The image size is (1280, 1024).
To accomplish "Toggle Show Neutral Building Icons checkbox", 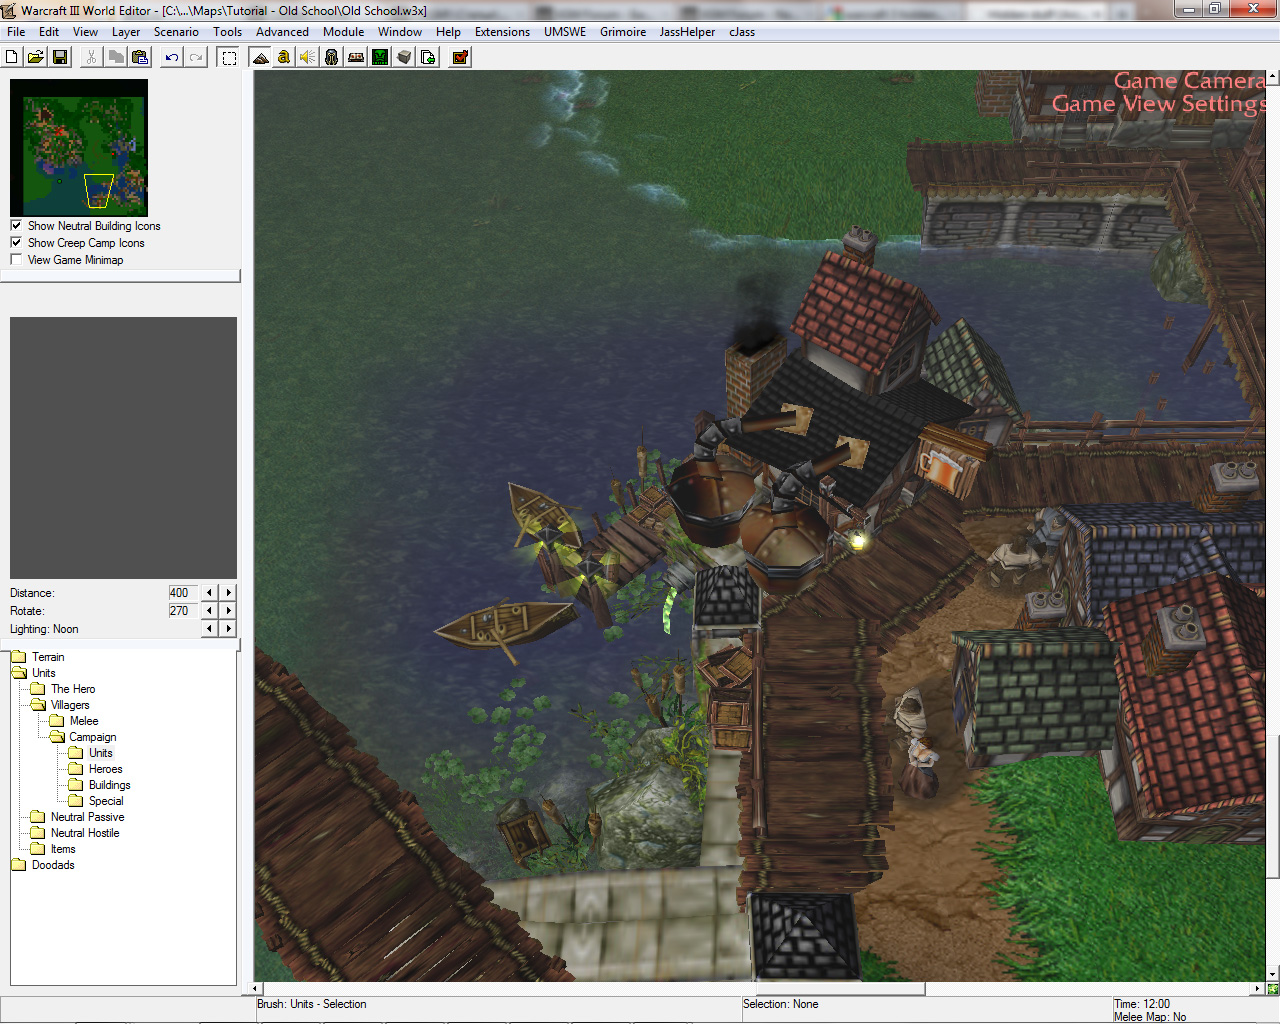I will tap(16, 226).
